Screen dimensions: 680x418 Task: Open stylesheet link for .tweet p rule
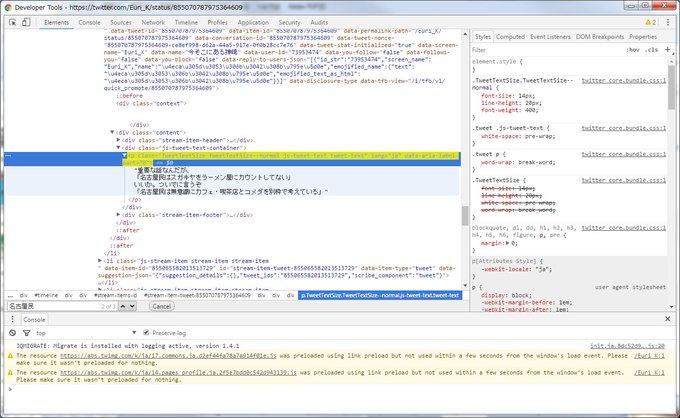pyautogui.click(x=624, y=154)
